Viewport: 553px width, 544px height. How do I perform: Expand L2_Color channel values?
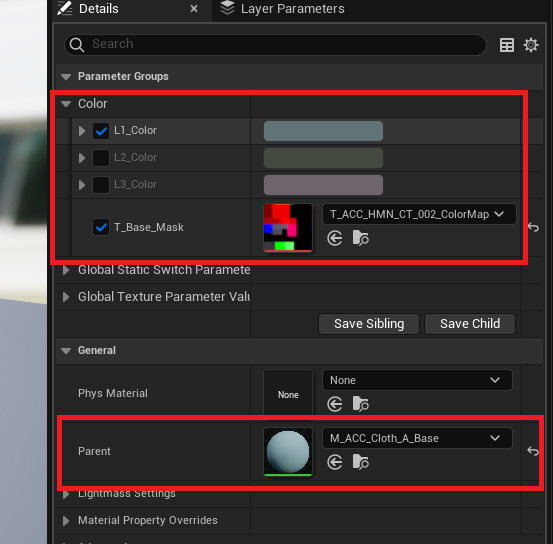[82, 158]
